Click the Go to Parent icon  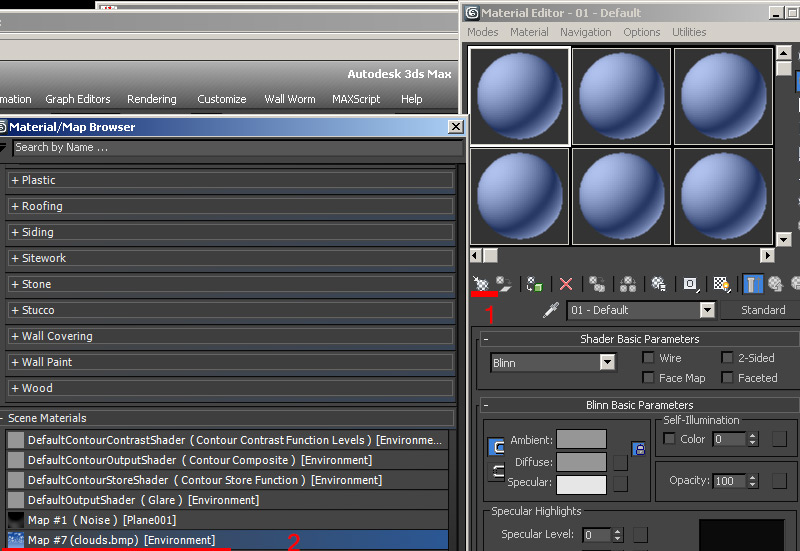click(776, 284)
